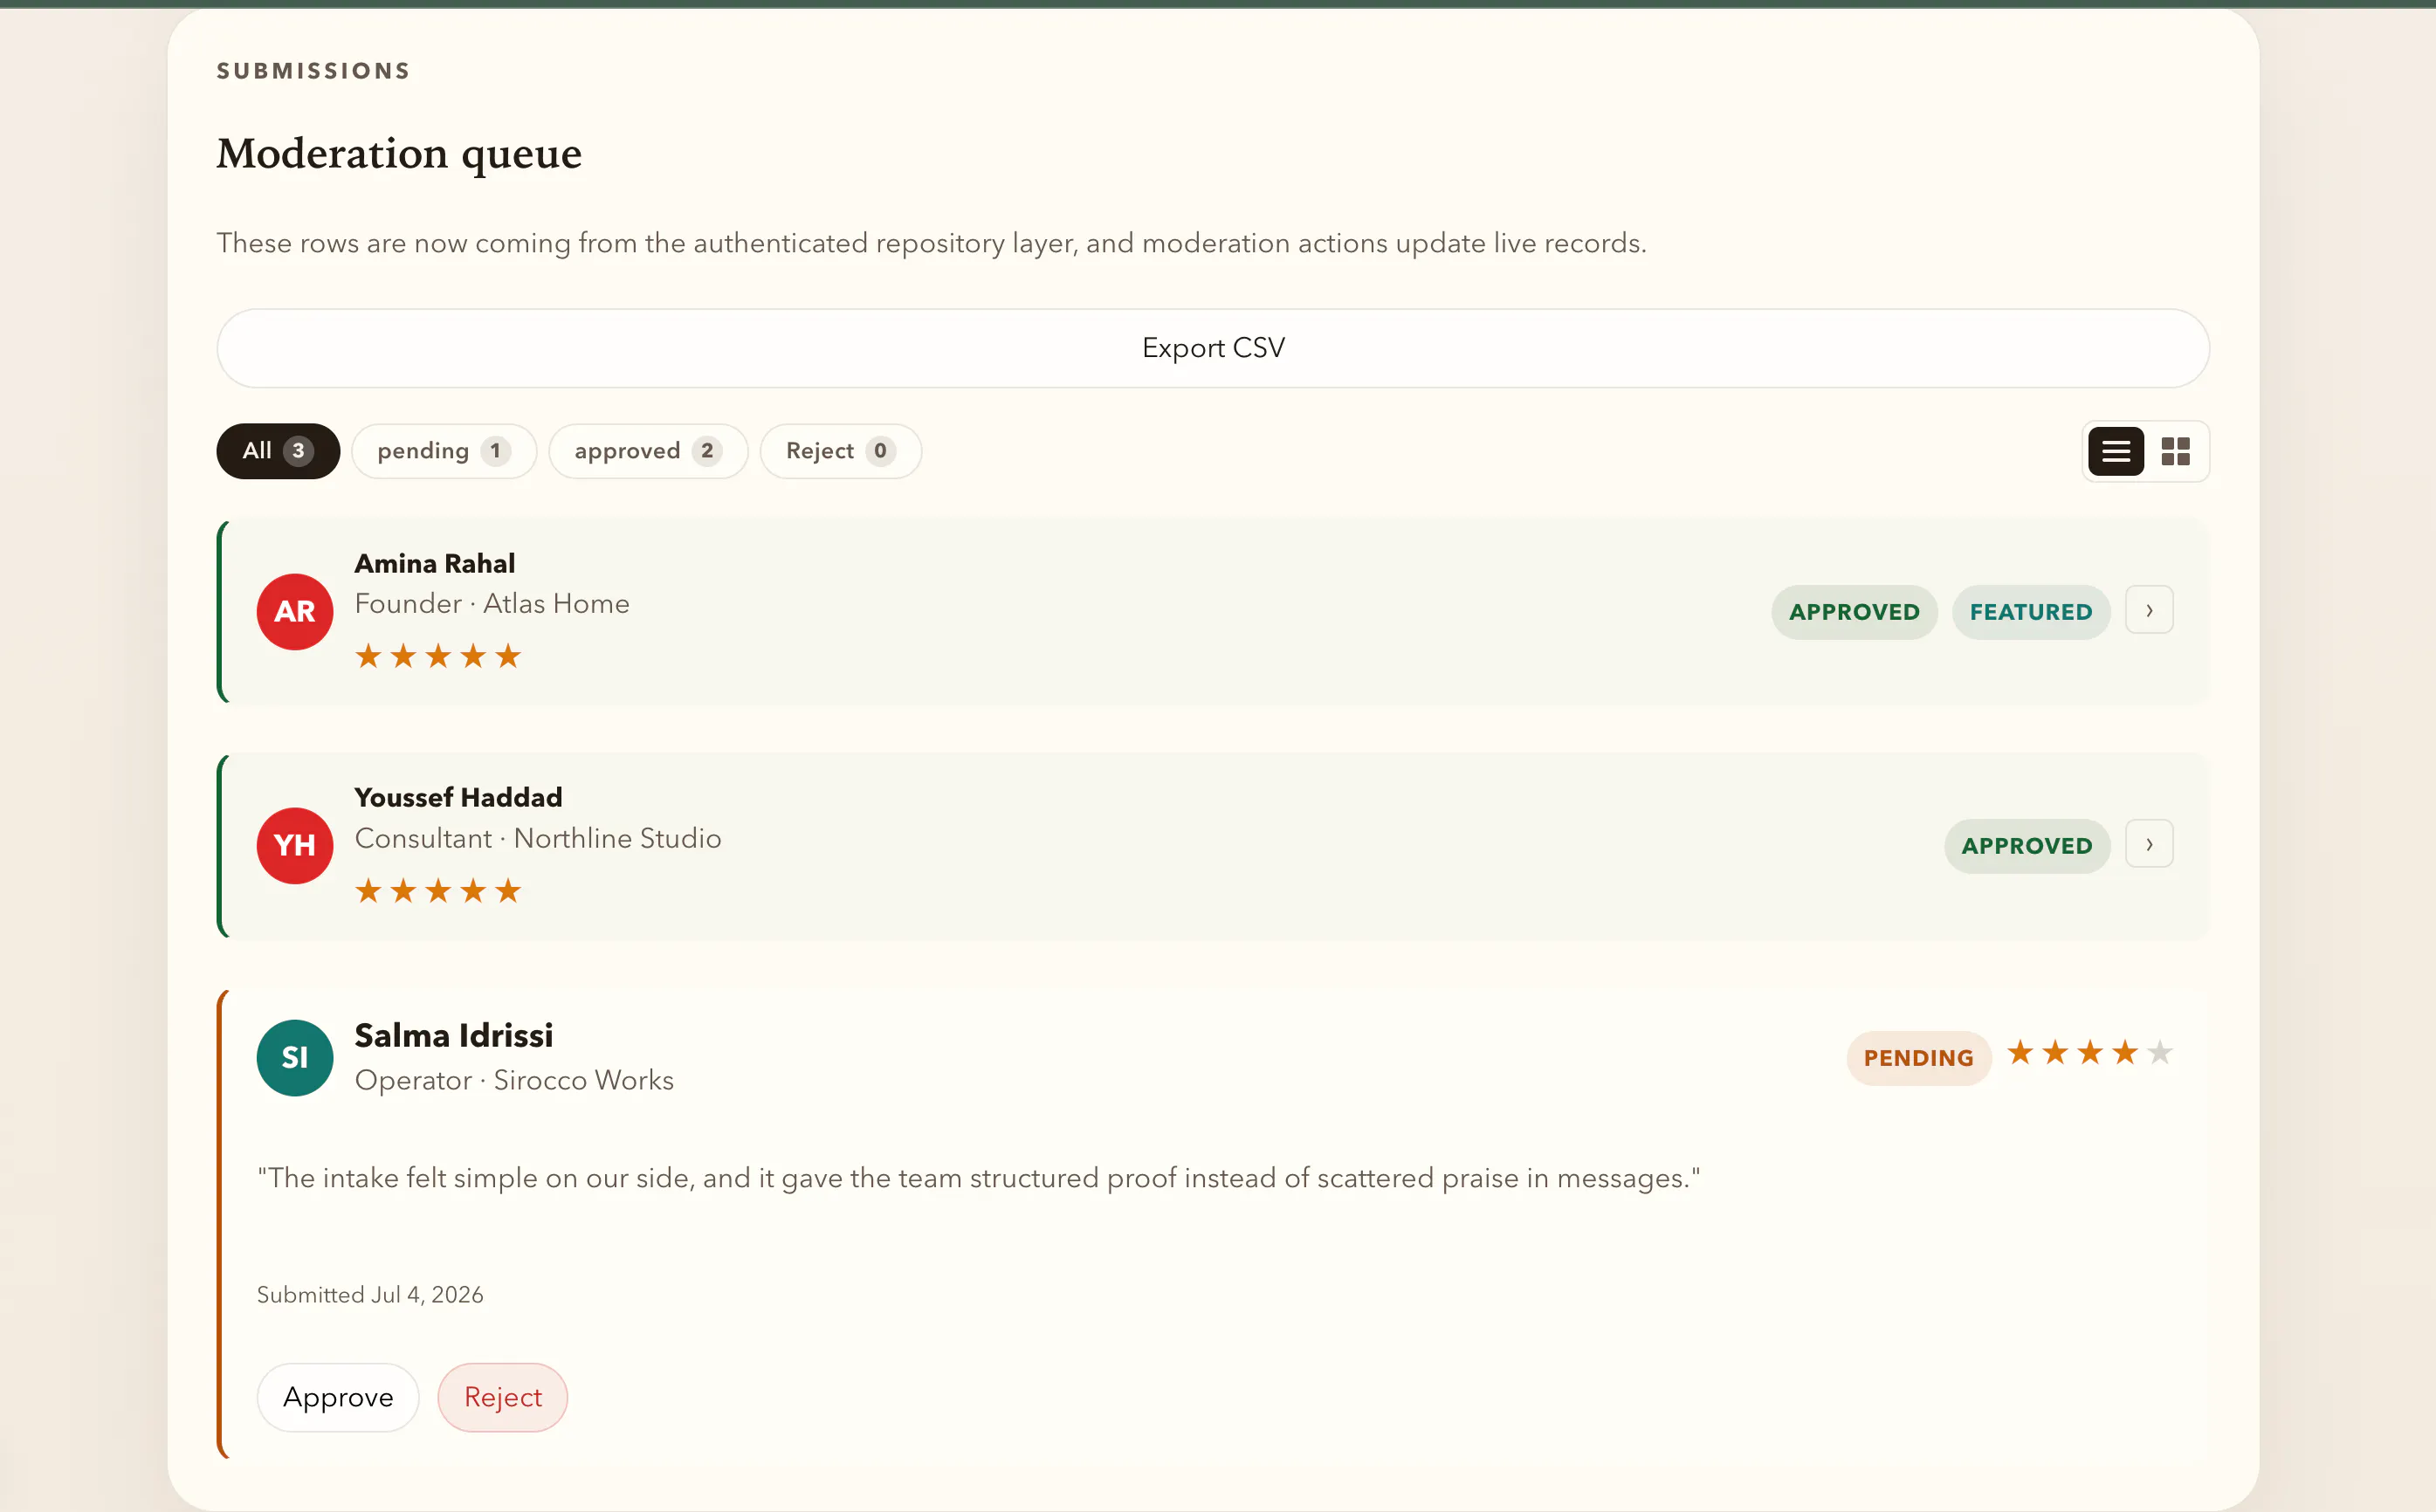Show all submissions filter
The image size is (2436, 1512).
278,451
